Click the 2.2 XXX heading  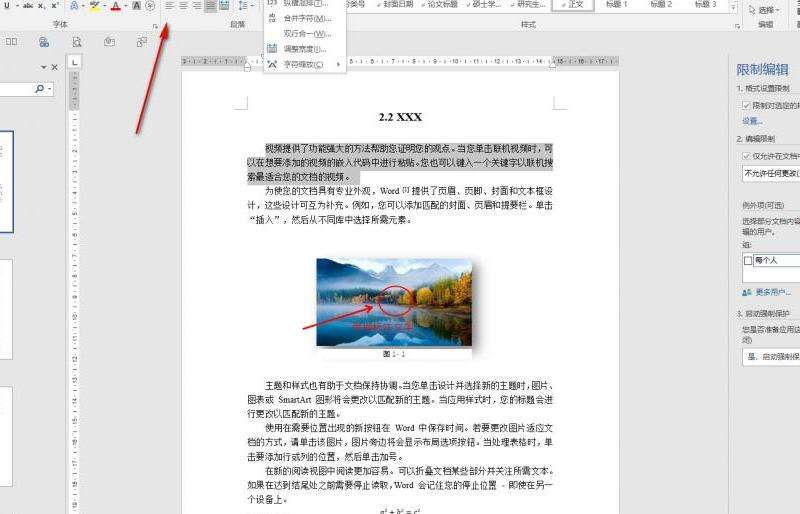[401, 117]
